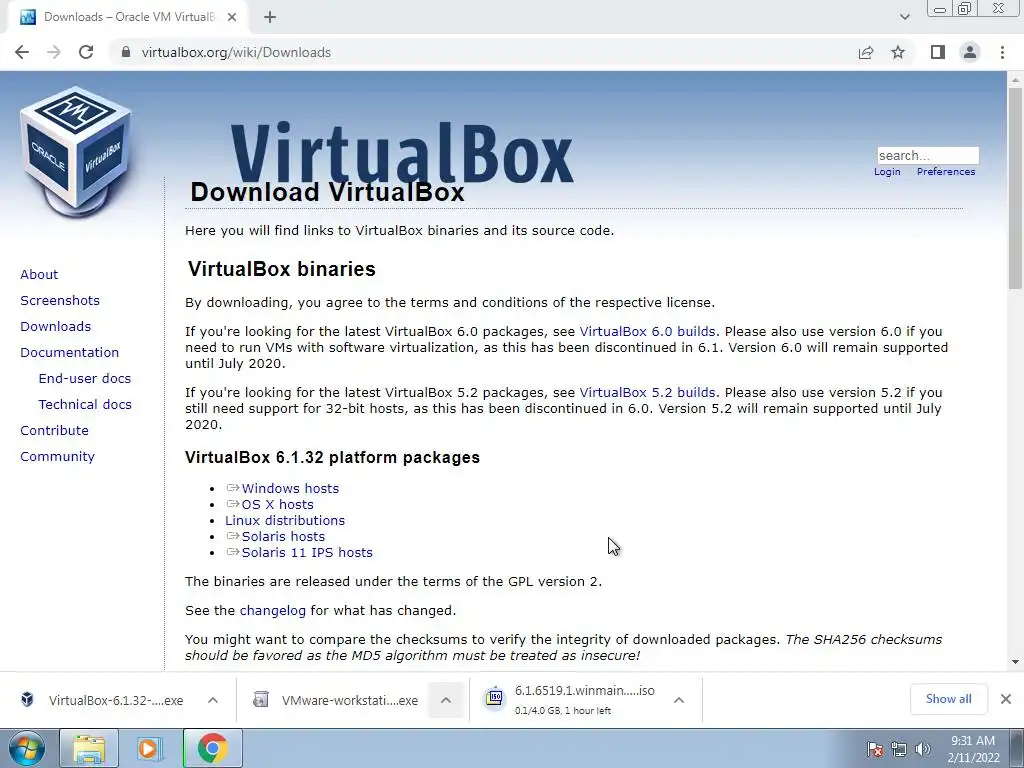Screen dimensions: 1024x768
Task: Open the tab search dropdown arrow
Action: tap(904, 17)
